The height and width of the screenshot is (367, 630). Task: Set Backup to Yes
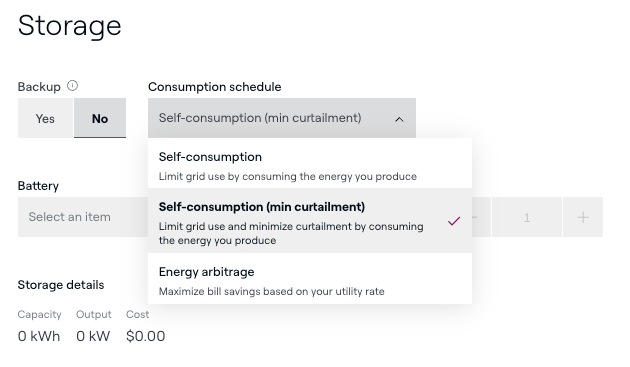45,118
